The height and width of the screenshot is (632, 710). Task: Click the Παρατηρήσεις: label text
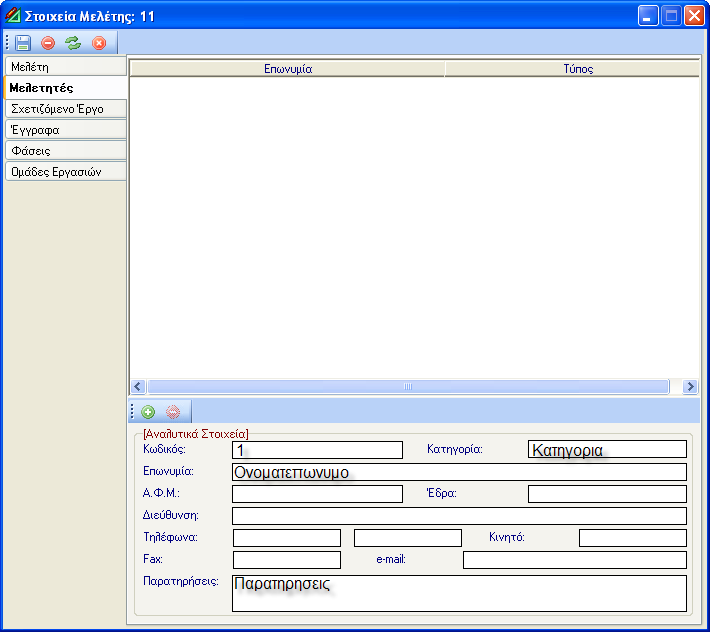coord(181,581)
